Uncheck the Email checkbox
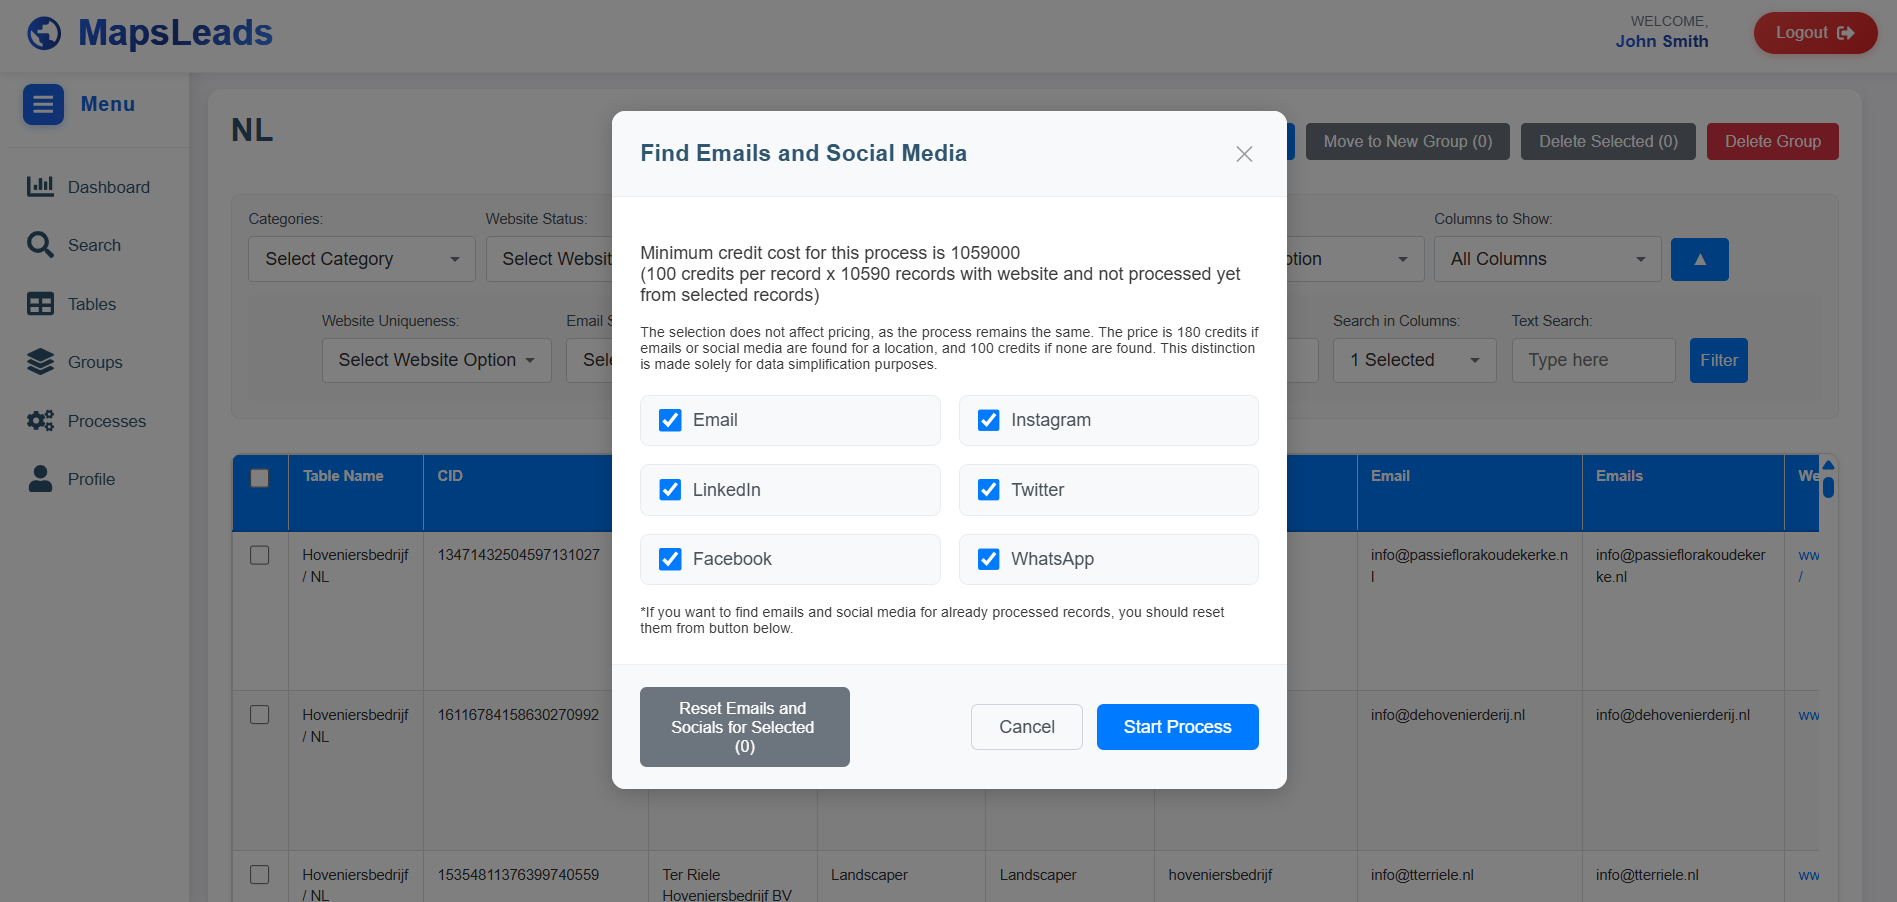1897x902 pixels. tap(670, 420)
